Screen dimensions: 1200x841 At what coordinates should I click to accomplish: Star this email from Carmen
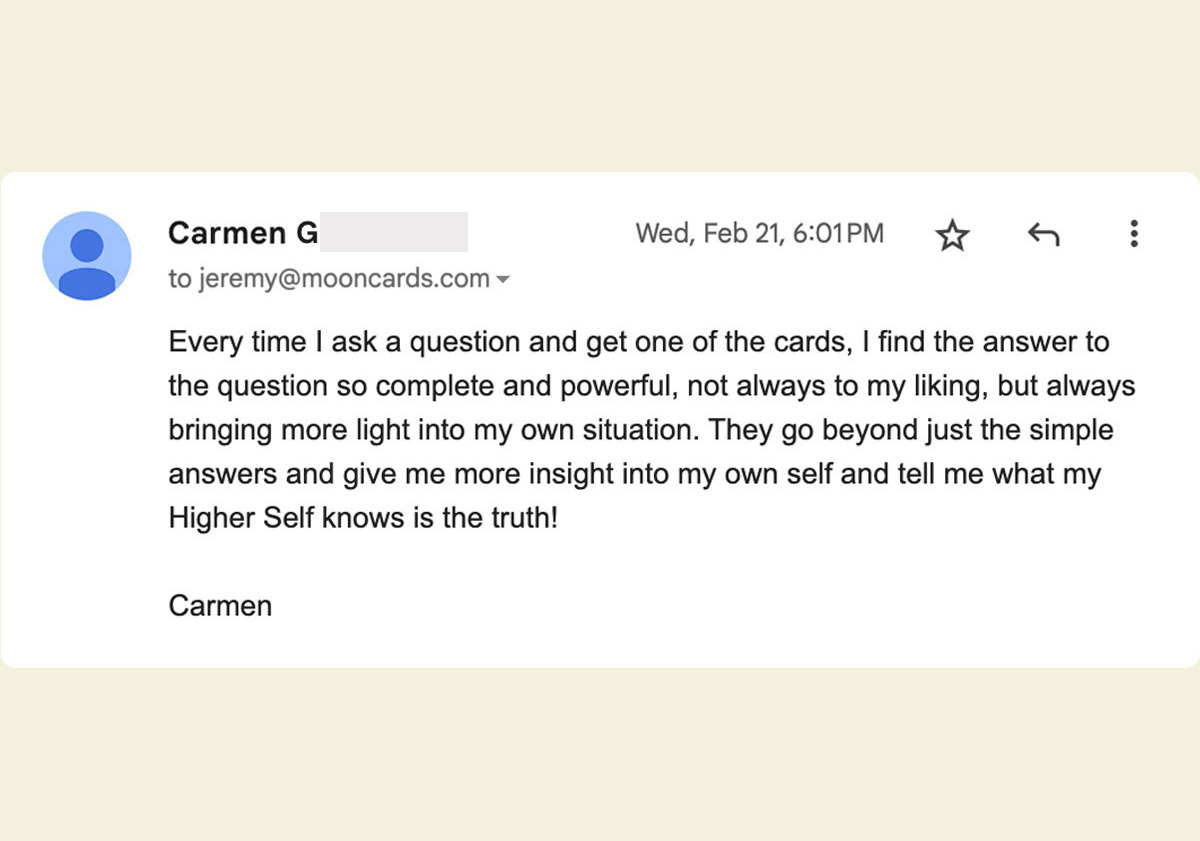[952, 235]
